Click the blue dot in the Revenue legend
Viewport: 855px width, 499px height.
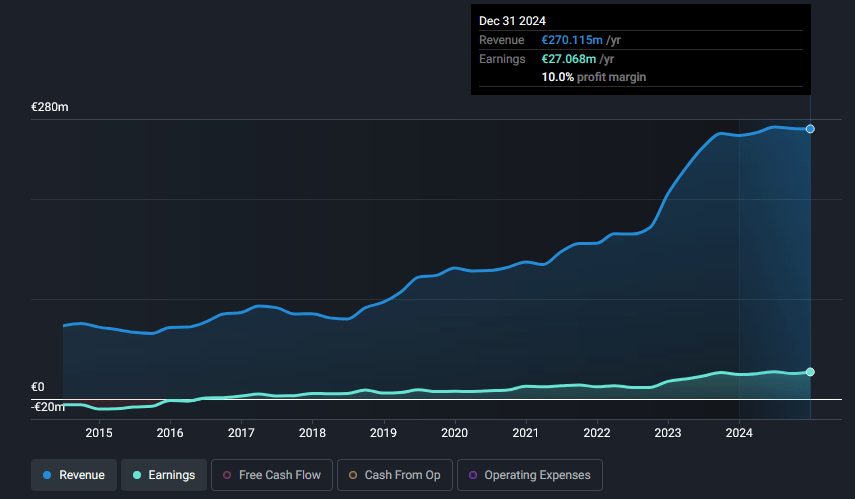coord(48,475)
